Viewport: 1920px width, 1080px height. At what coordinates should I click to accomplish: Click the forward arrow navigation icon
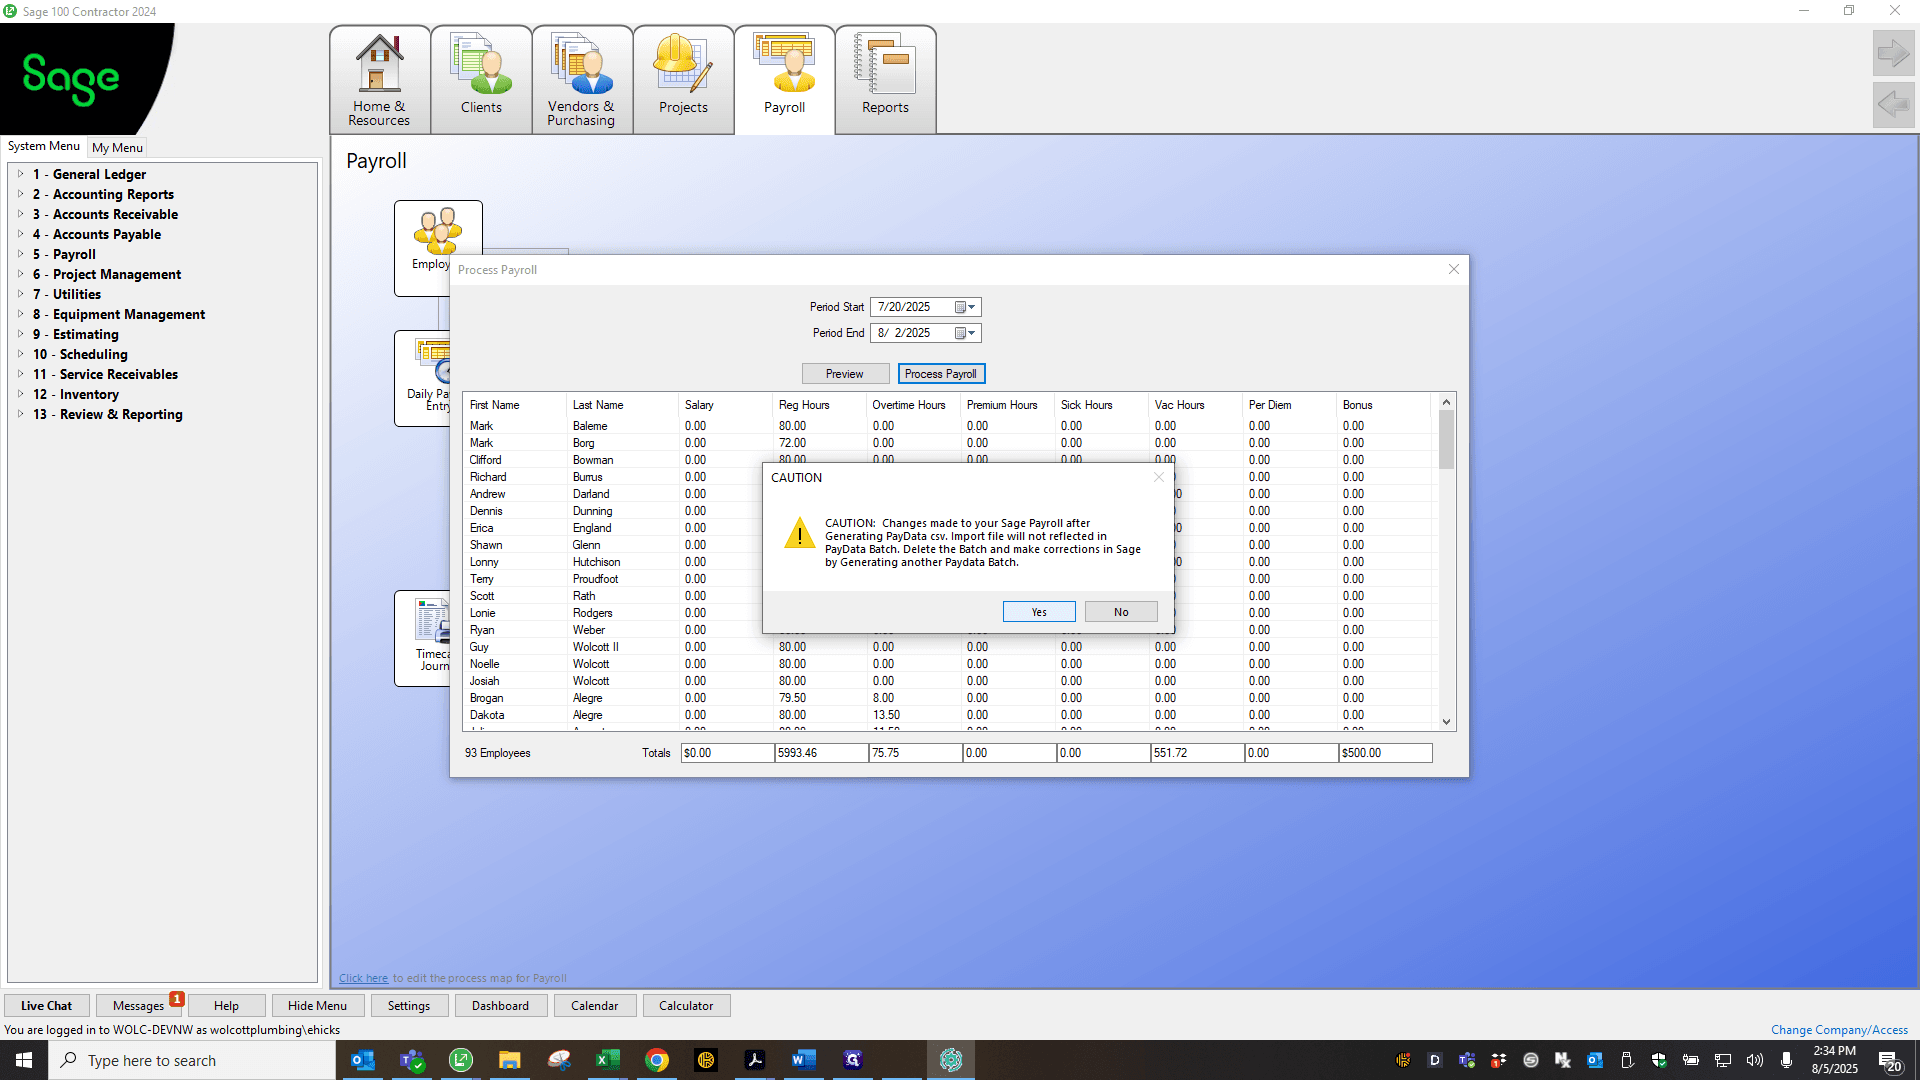[x=1893, y=53]
